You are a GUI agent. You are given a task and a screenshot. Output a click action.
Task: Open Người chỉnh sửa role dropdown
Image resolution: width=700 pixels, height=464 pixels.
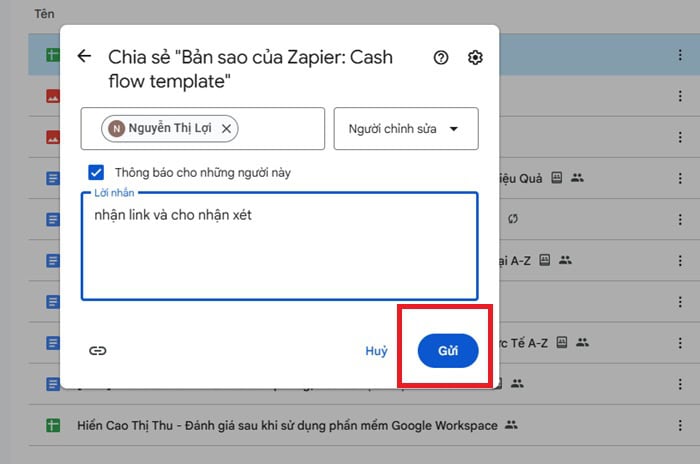pos(405,129)
